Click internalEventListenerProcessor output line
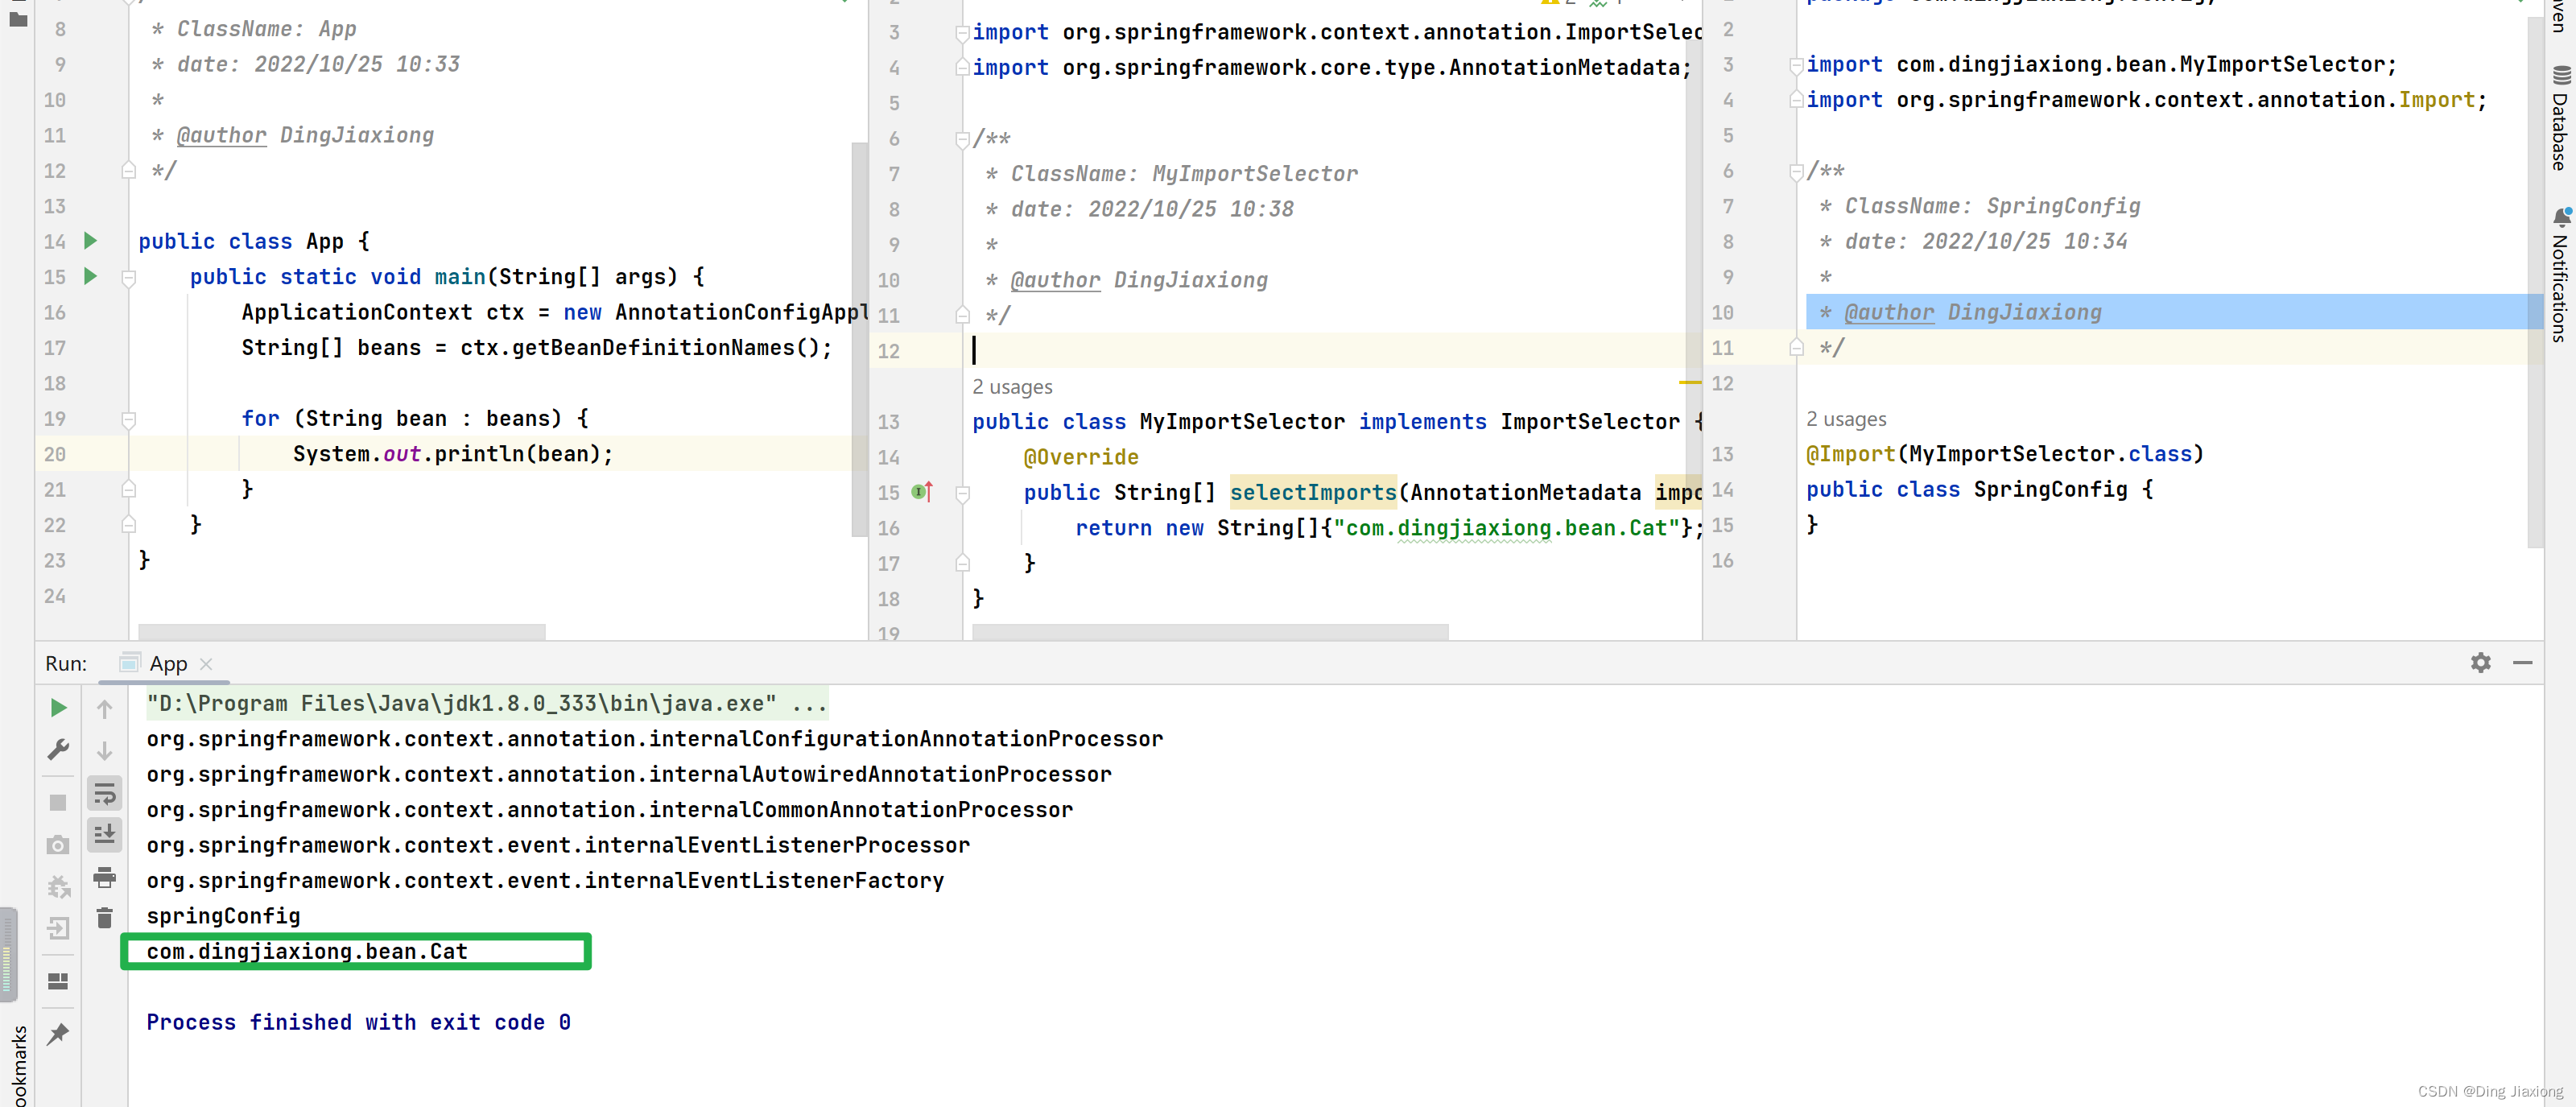 pos(558,845)
